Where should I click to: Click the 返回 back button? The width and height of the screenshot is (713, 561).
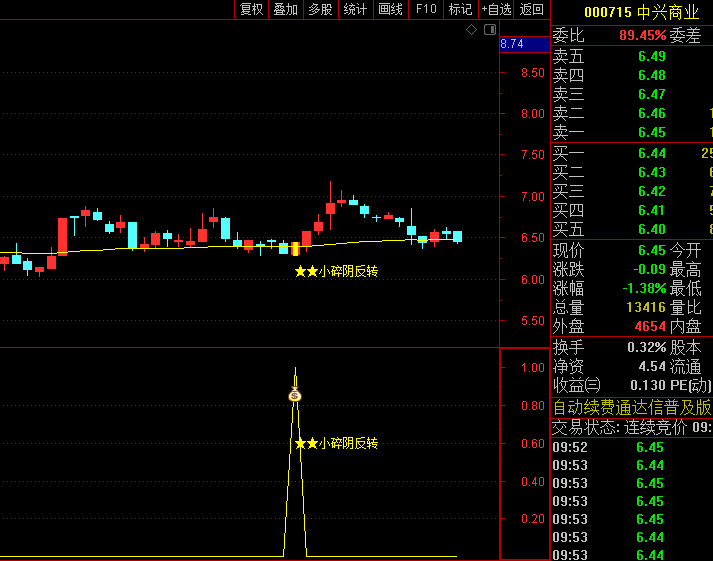pyautogui.click(x=531, y=9)
